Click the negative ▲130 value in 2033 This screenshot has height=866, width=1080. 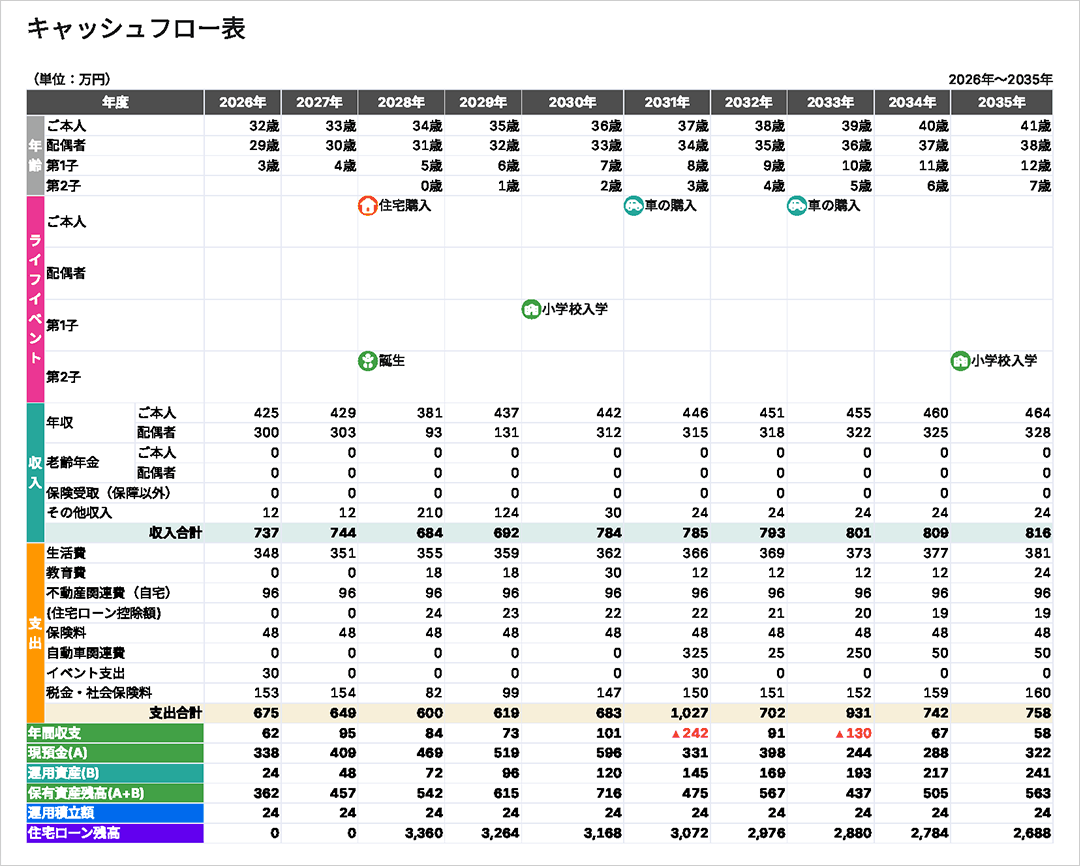(x=853, y=733)
